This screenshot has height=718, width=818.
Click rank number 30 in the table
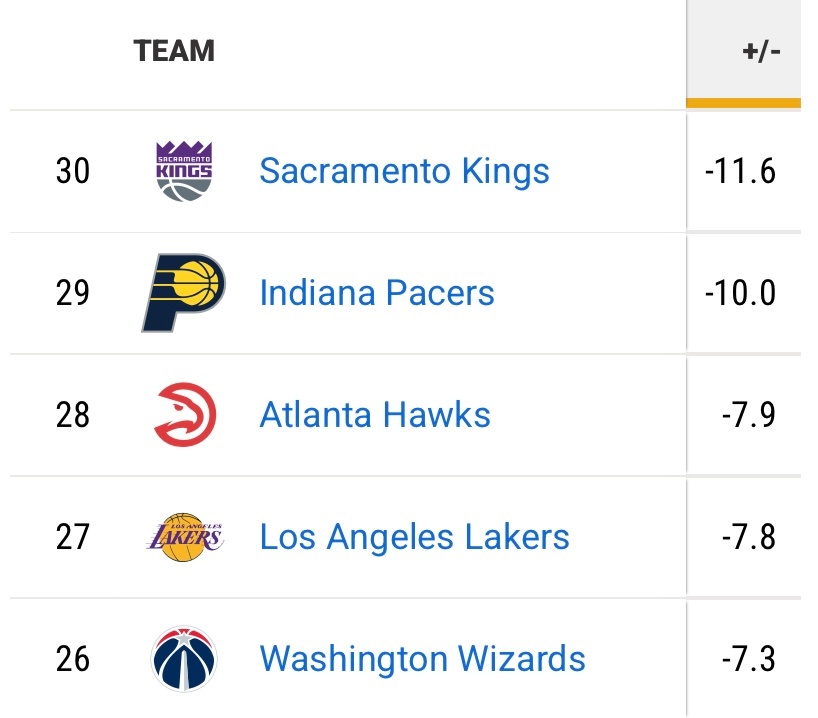73,171
